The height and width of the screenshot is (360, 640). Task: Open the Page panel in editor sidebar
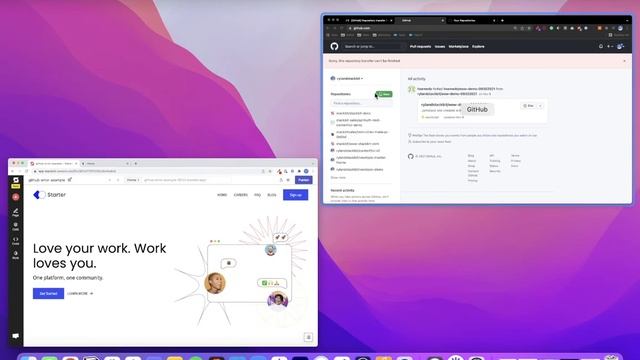[x=16, y=212]
